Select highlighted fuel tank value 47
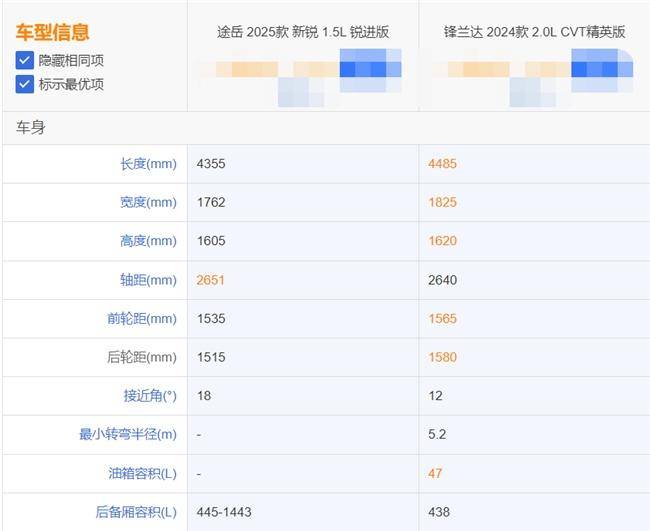The width and height of the screenshot is (650, 531). [x=435, y=473]
